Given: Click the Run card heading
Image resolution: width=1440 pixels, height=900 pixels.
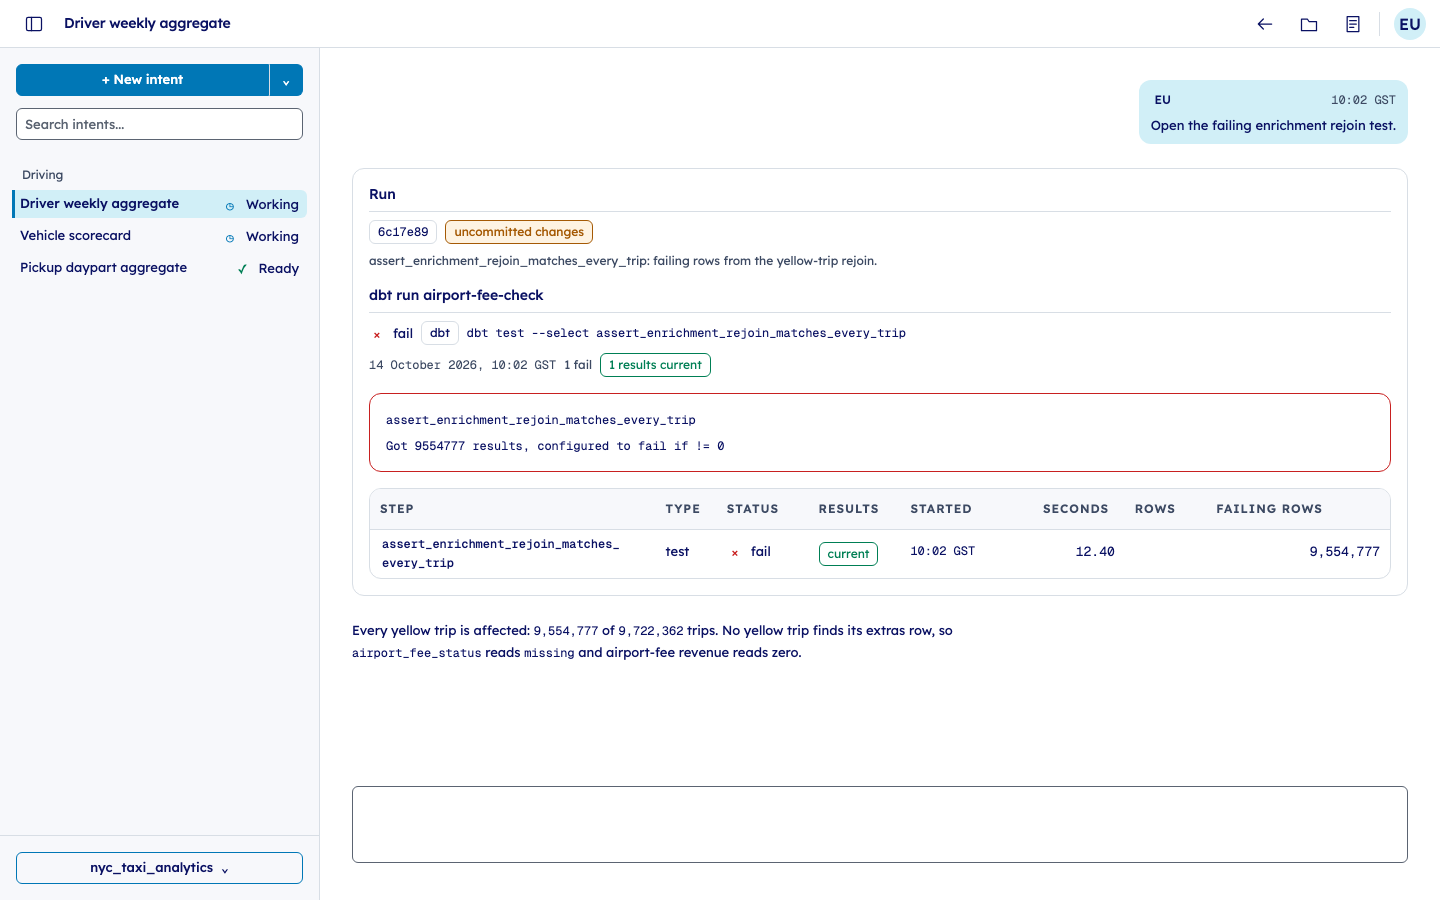Looking at the screenshot, I should (x=382, y=194).
